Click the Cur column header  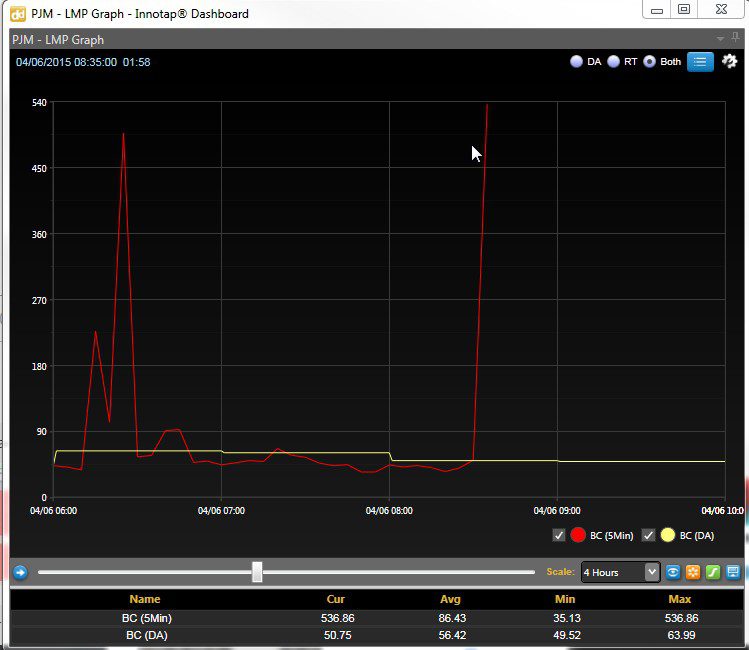(335, 599)
